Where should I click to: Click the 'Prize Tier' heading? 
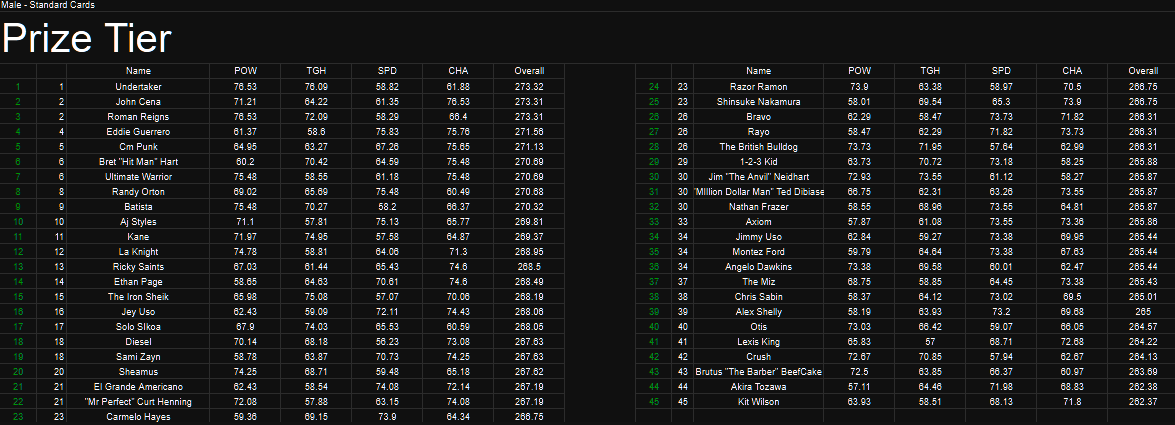point(87,39)
